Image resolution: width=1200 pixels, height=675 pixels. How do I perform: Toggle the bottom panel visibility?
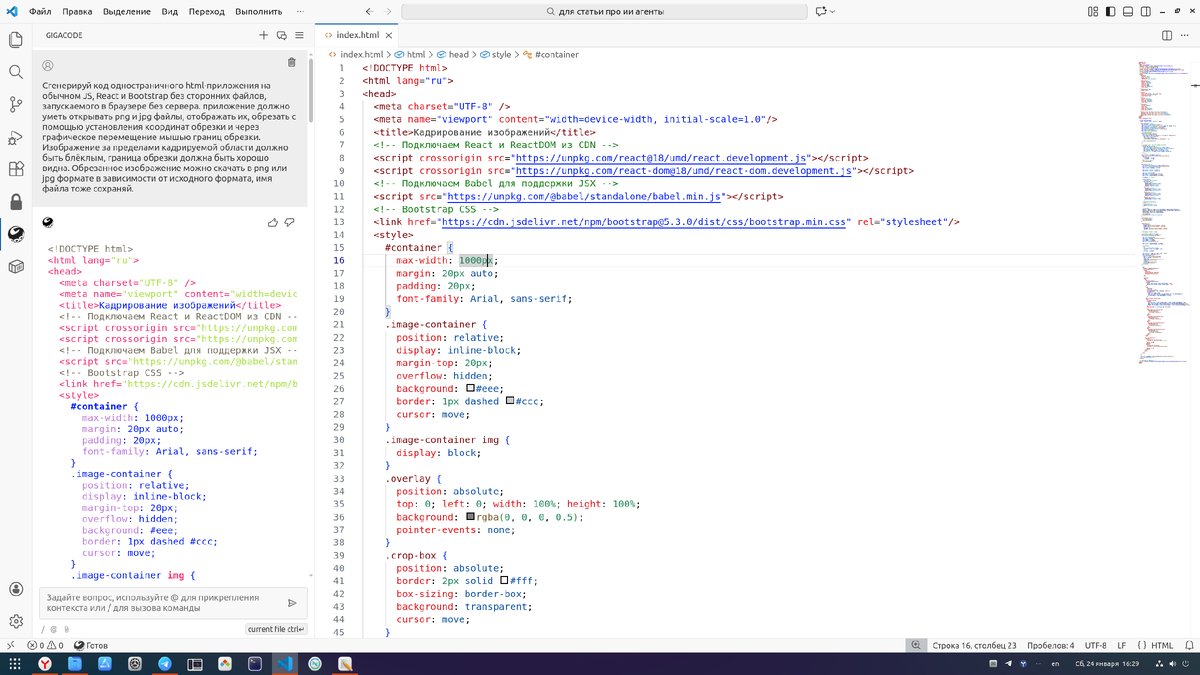pos(1130,12)
